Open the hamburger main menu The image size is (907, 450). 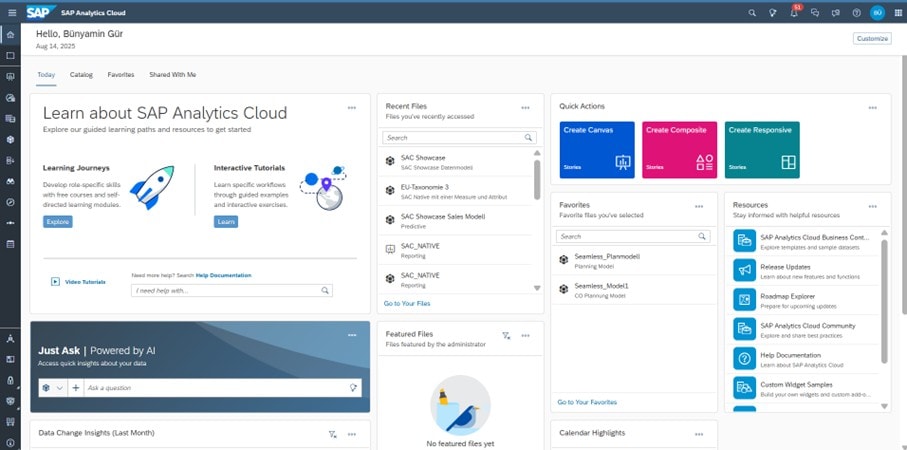click(10, 12)
